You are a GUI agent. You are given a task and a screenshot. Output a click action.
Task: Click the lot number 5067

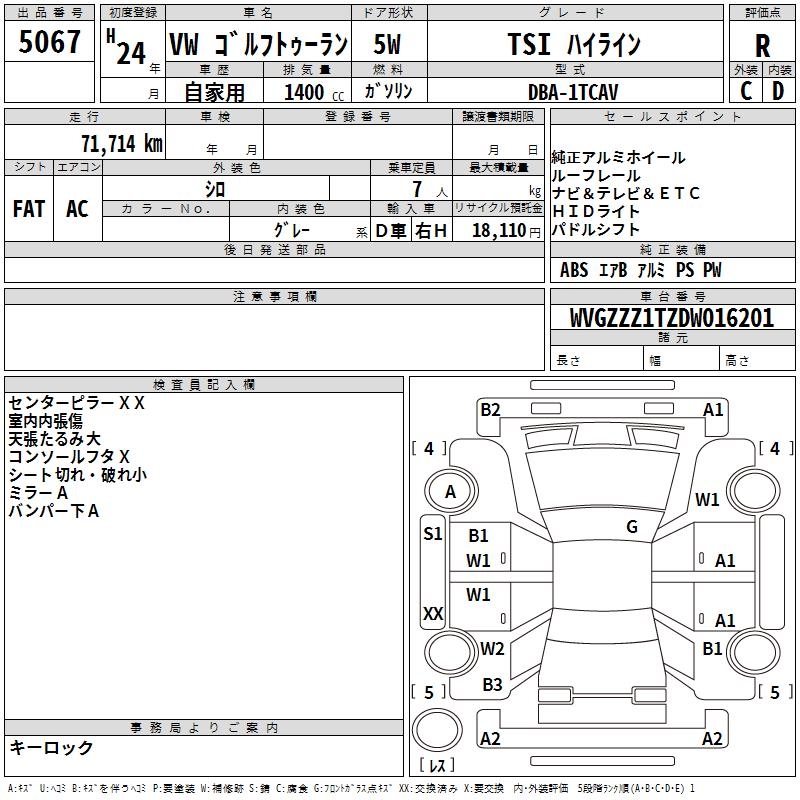tap(49, 45)
